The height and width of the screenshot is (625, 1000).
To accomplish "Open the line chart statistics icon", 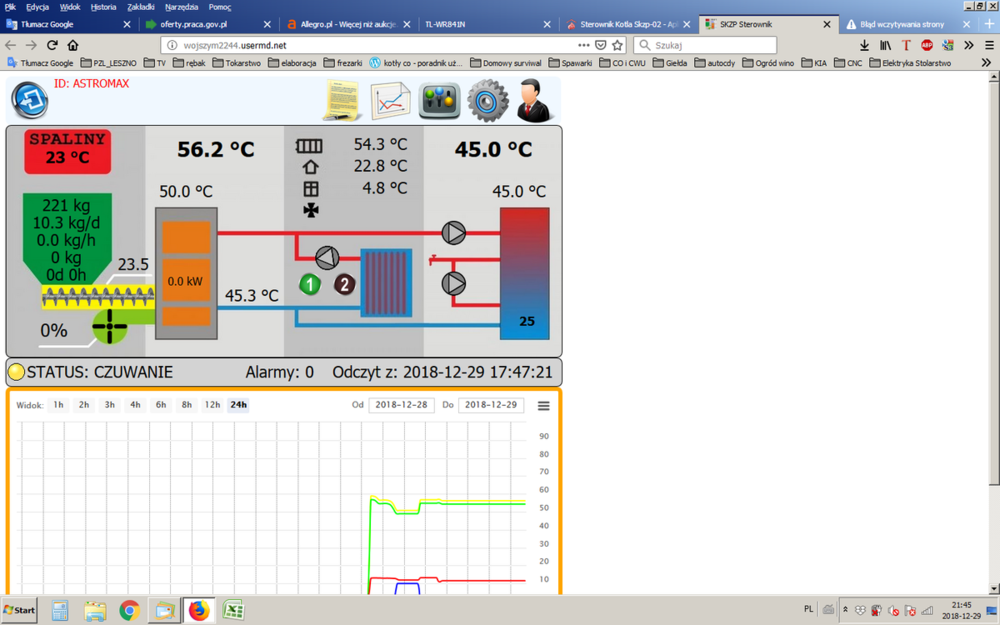I will 390,100.
